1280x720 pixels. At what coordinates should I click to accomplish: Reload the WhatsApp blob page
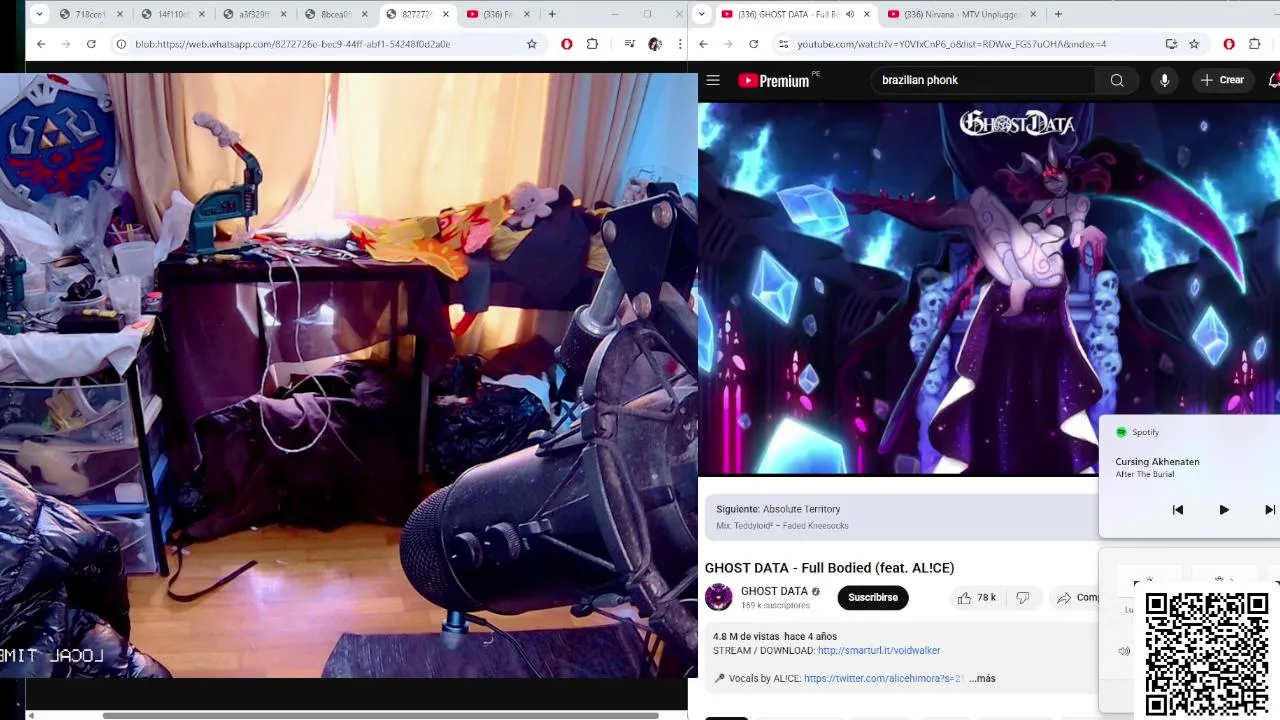click(91, 44)
